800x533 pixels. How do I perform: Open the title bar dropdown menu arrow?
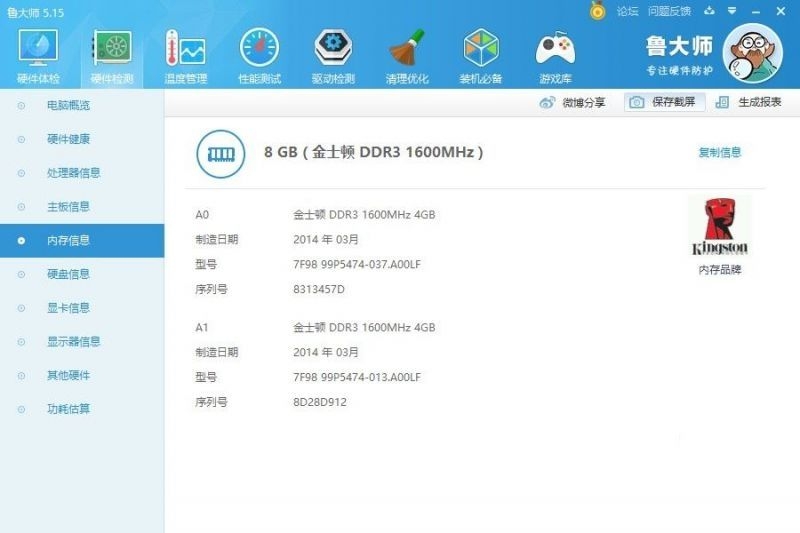[x=732, y=11]
